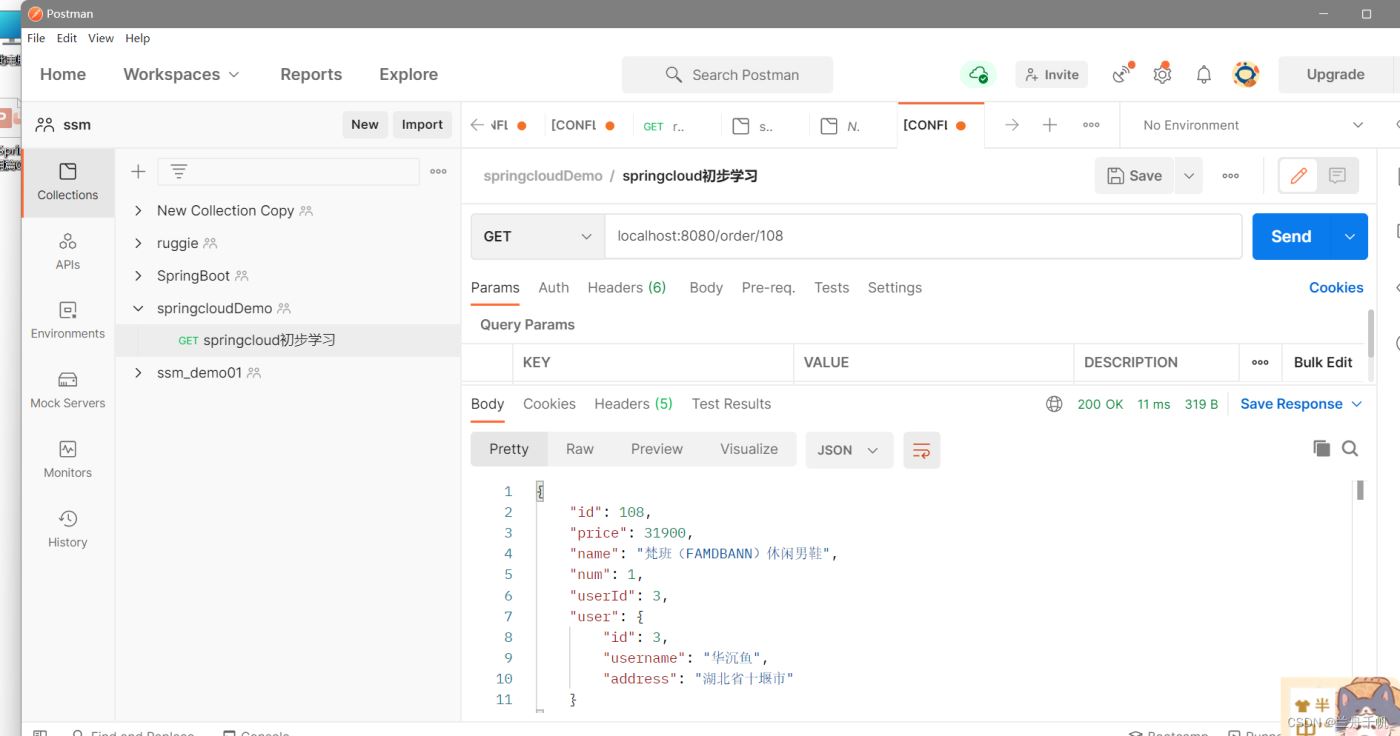
Task: Click the filter icon in collections search
Action: click(x=179, y=172)
